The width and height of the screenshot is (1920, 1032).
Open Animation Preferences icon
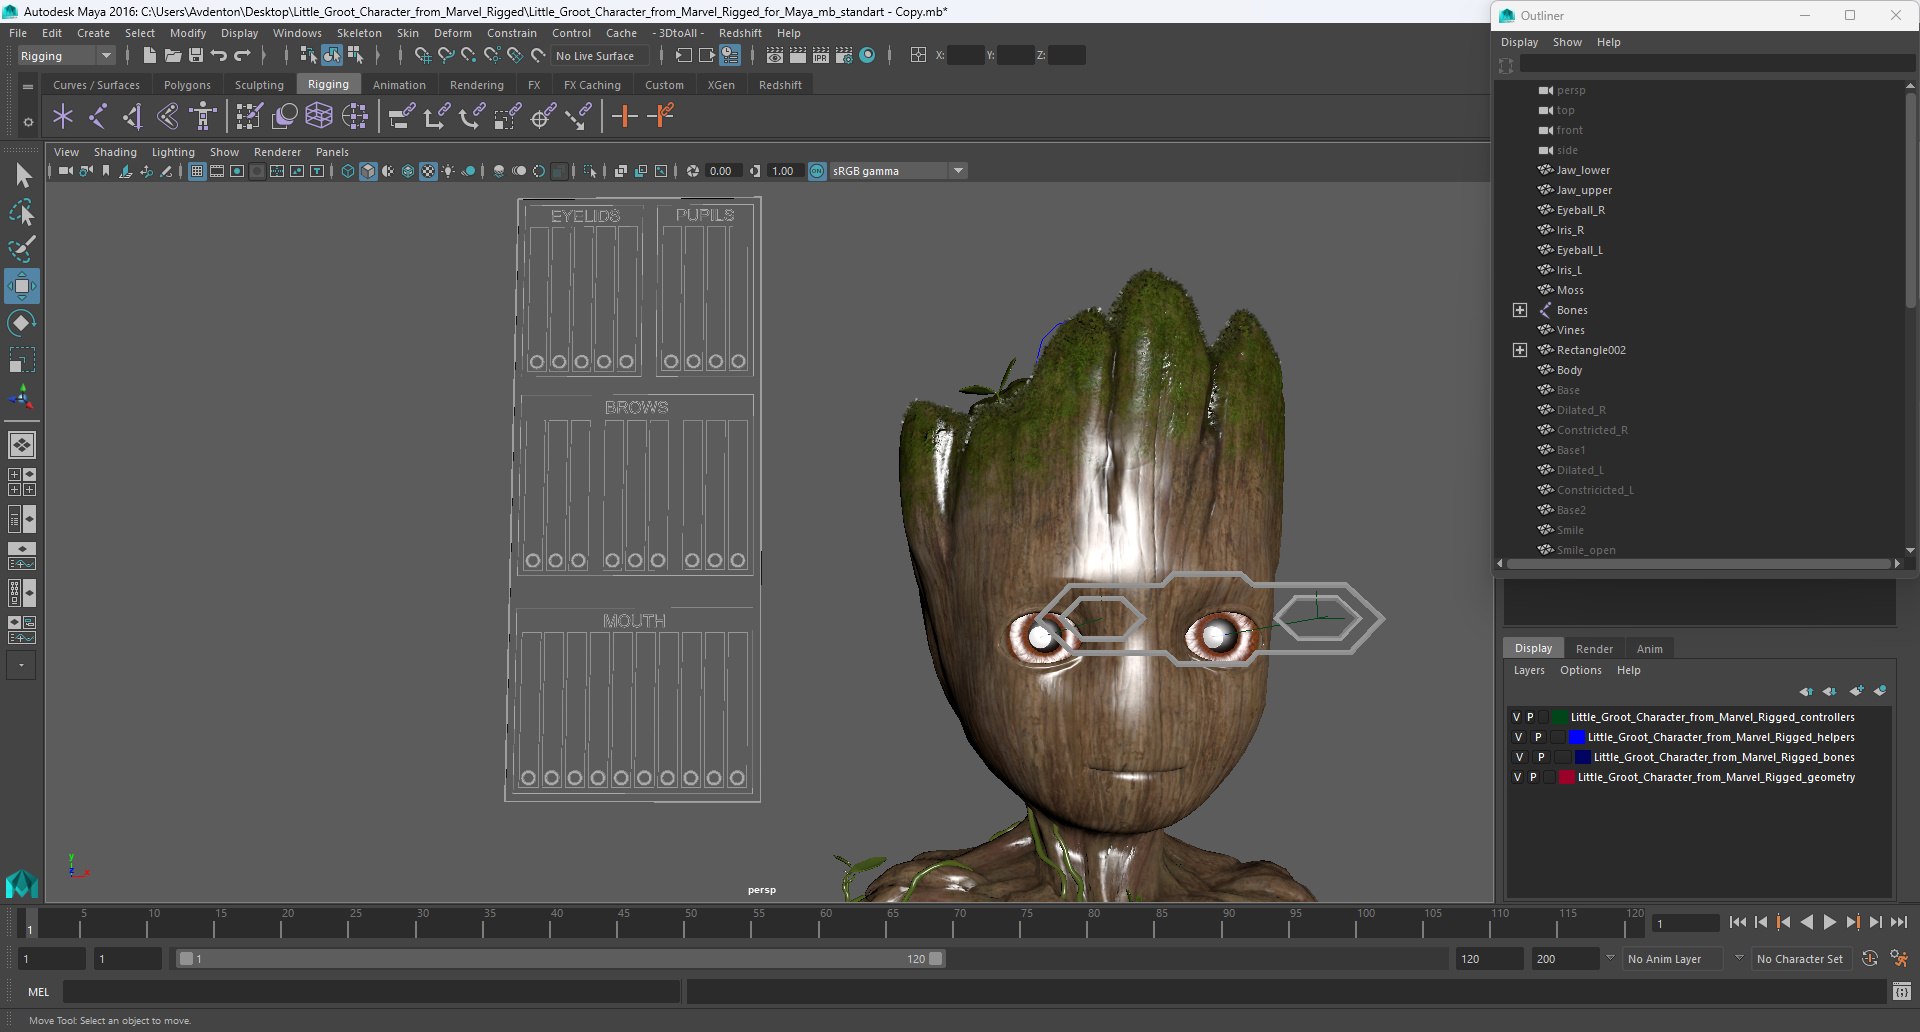click(x=1899, y=959)
